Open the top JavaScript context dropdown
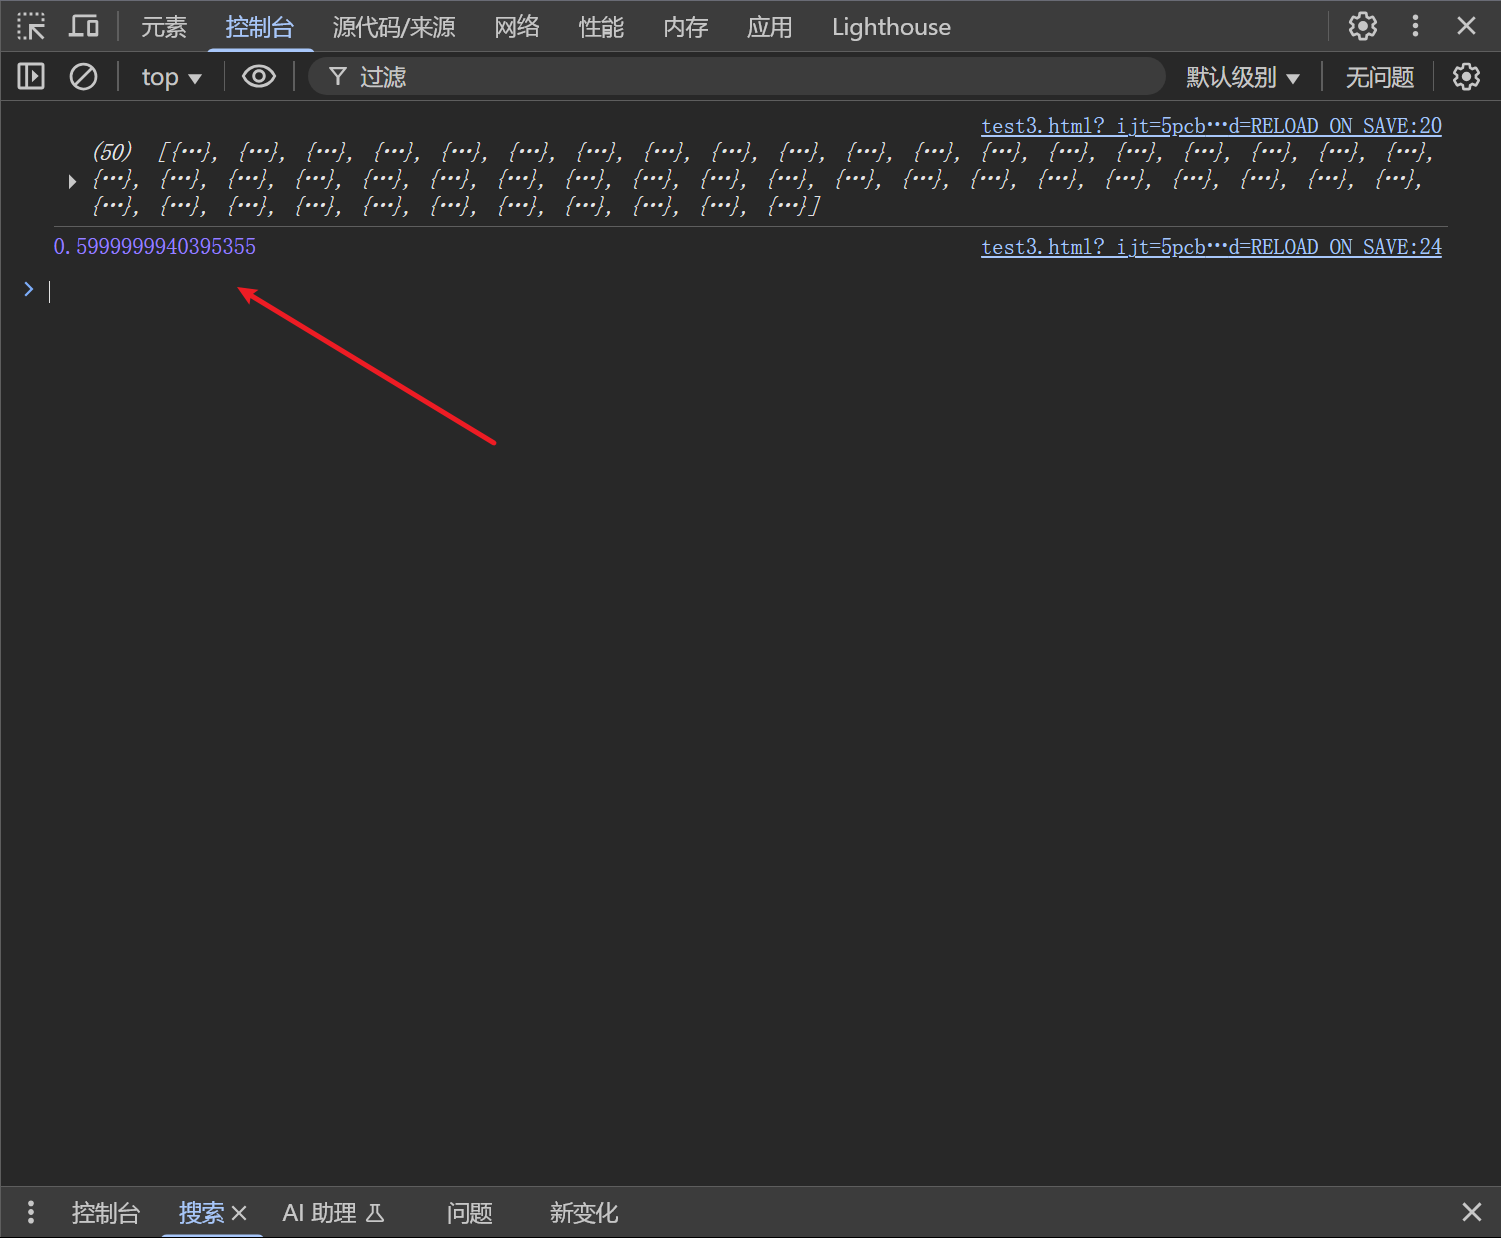This screenshot has height=1238, width=1501. pos(171,77)
